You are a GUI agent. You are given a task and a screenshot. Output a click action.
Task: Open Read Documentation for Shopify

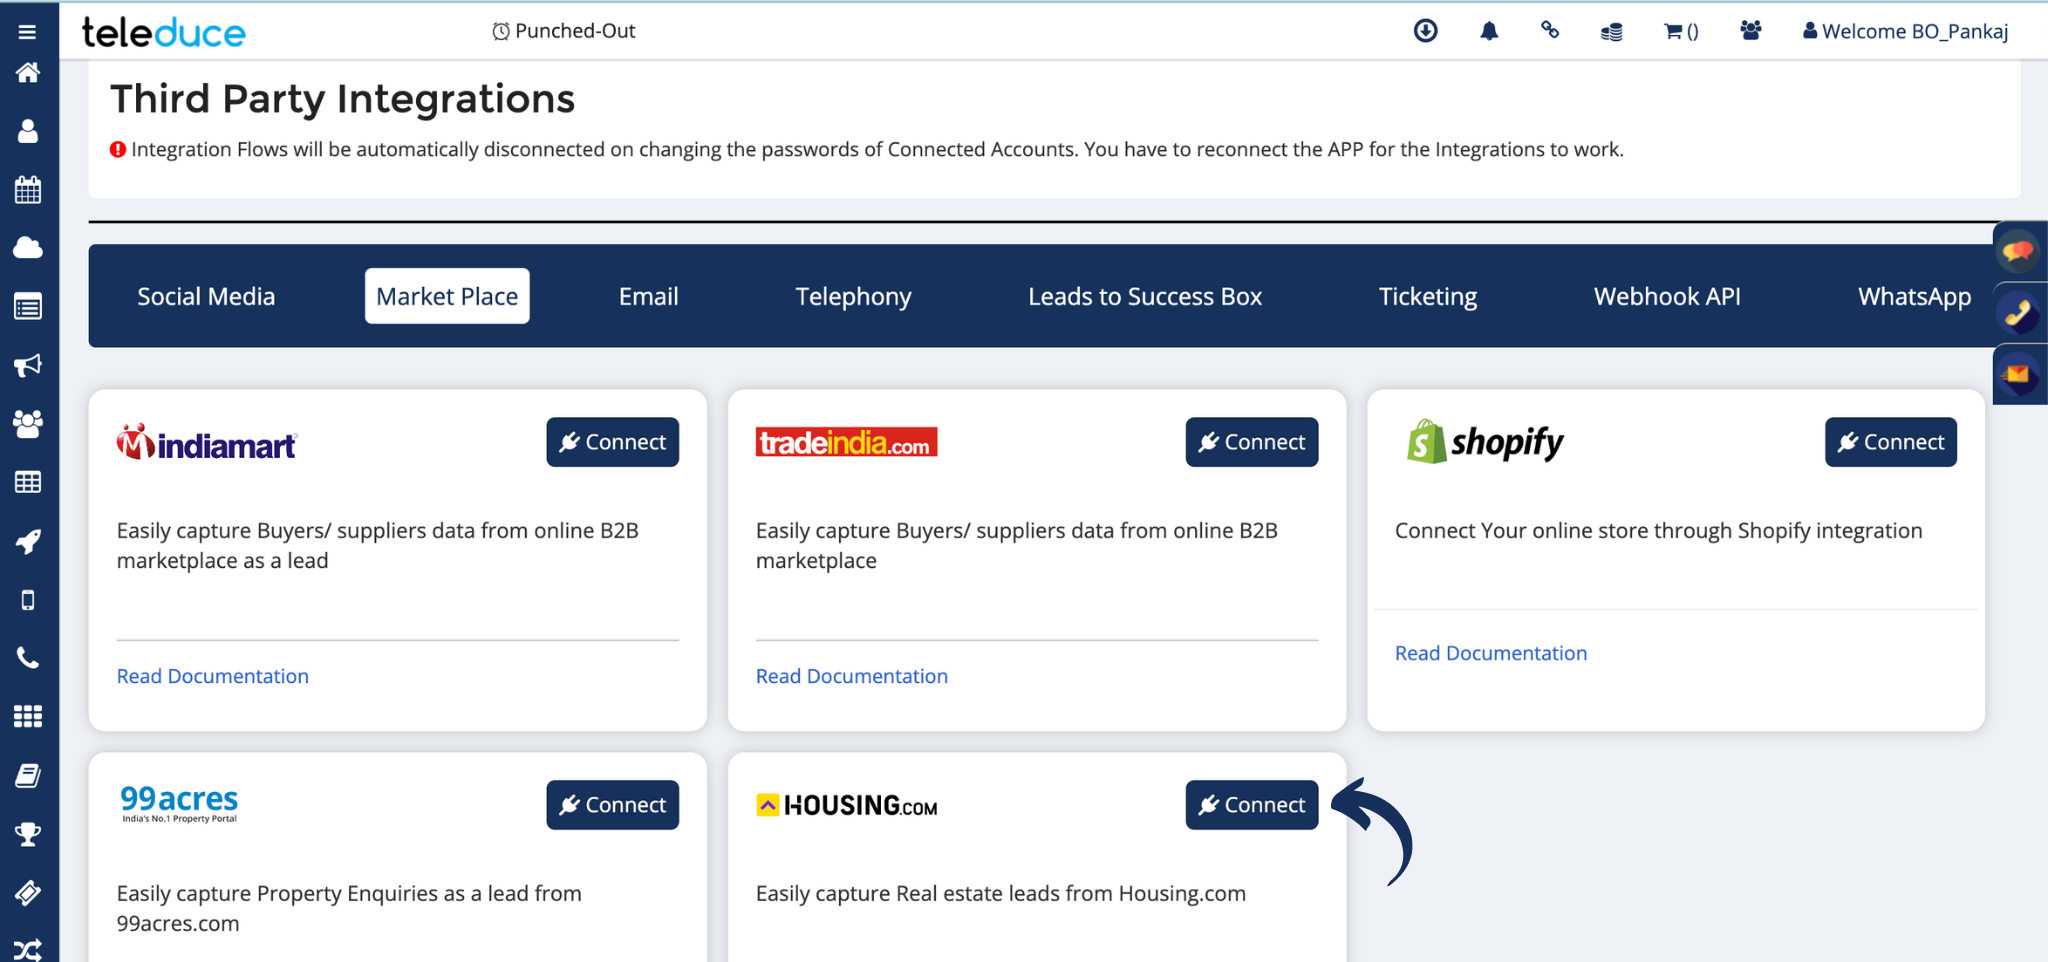(x=1491, y=653)
